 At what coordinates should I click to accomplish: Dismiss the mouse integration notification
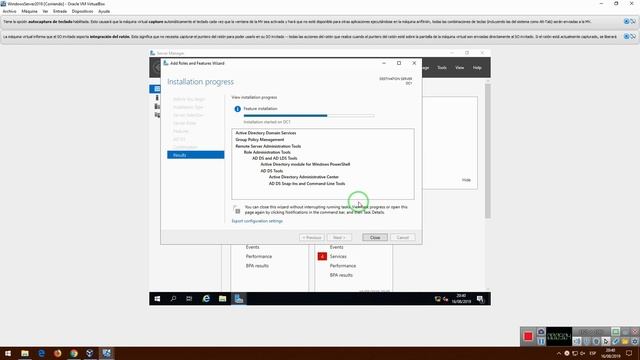[x=627, y=36]
